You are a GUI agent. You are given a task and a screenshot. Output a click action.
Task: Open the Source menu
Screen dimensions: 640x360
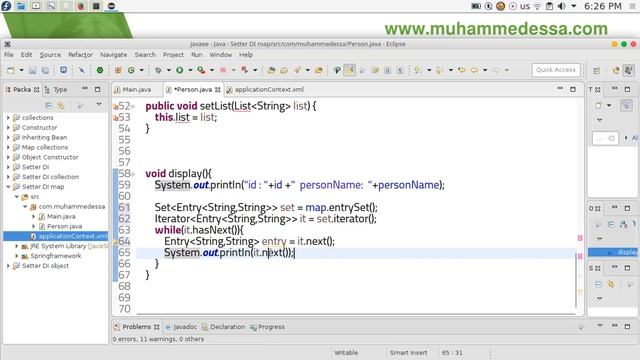(x=50, y=55)
